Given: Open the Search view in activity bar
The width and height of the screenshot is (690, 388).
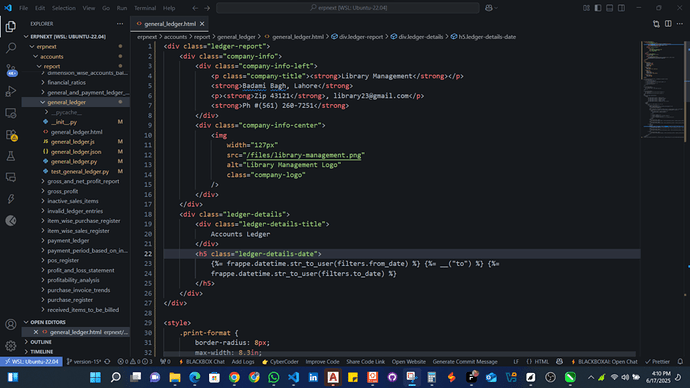Looking at the screenshot, I should pos(11,48).
